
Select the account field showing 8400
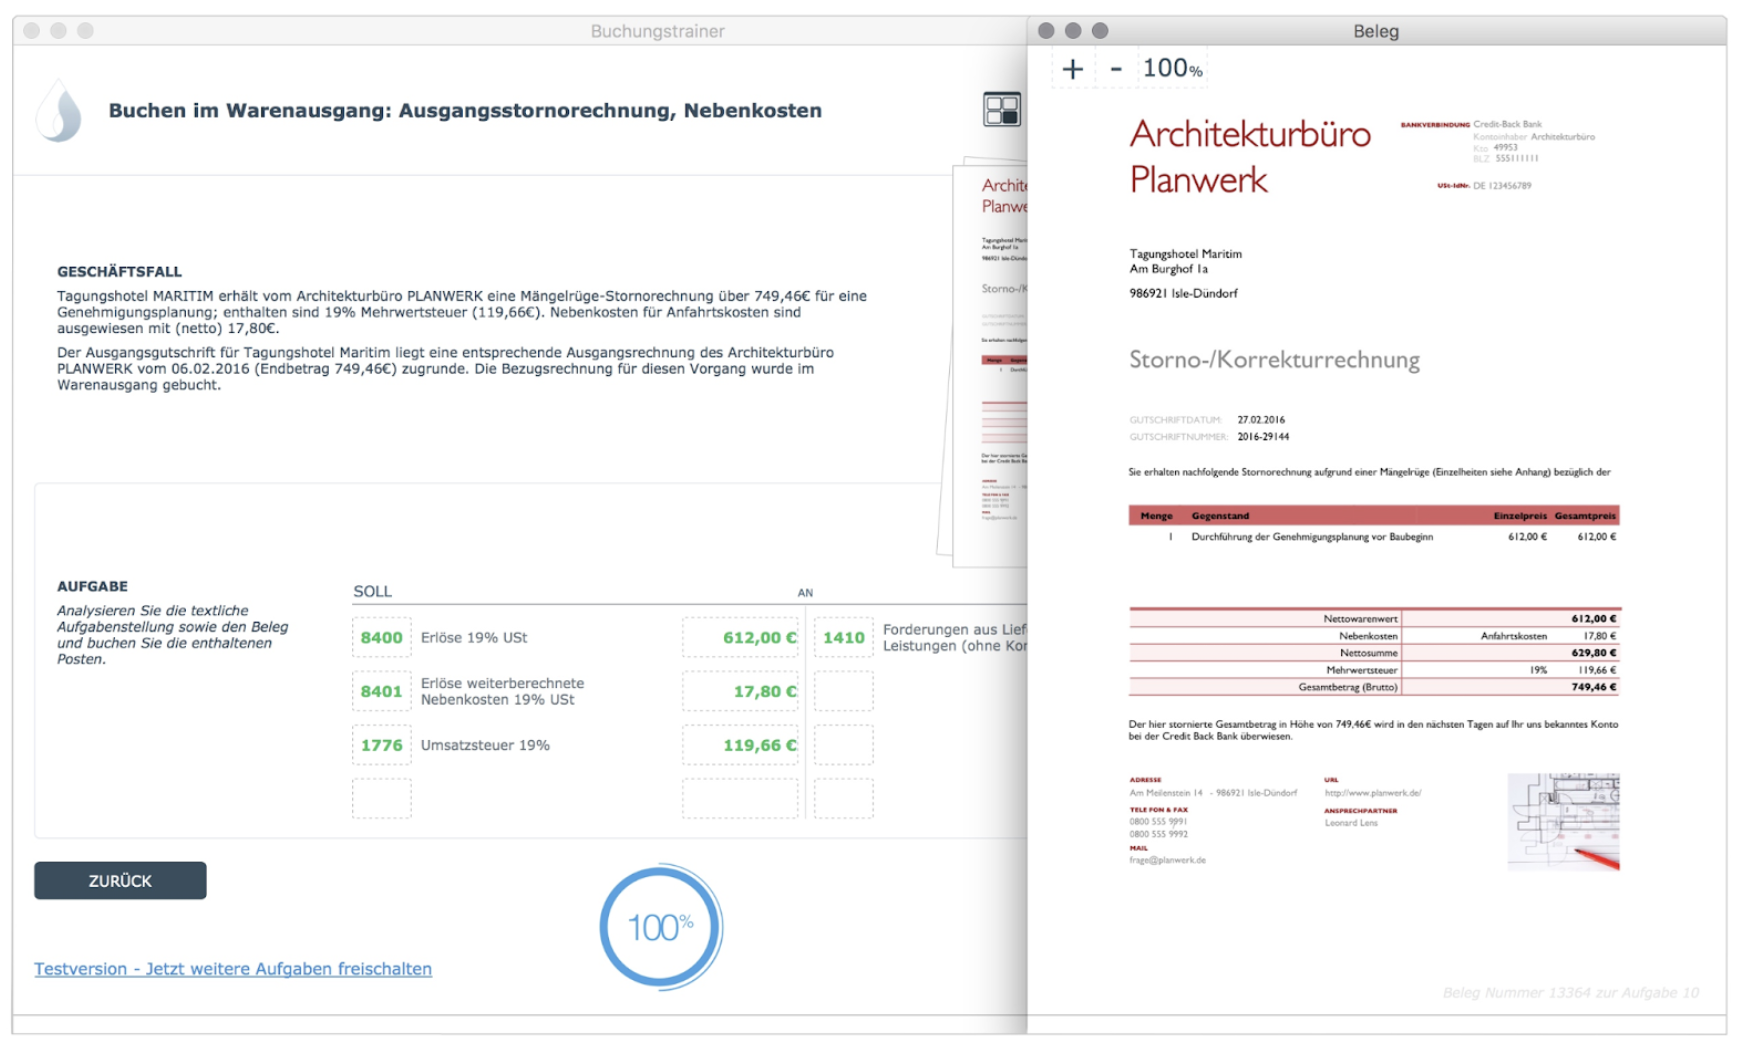(x=381, y=637)
